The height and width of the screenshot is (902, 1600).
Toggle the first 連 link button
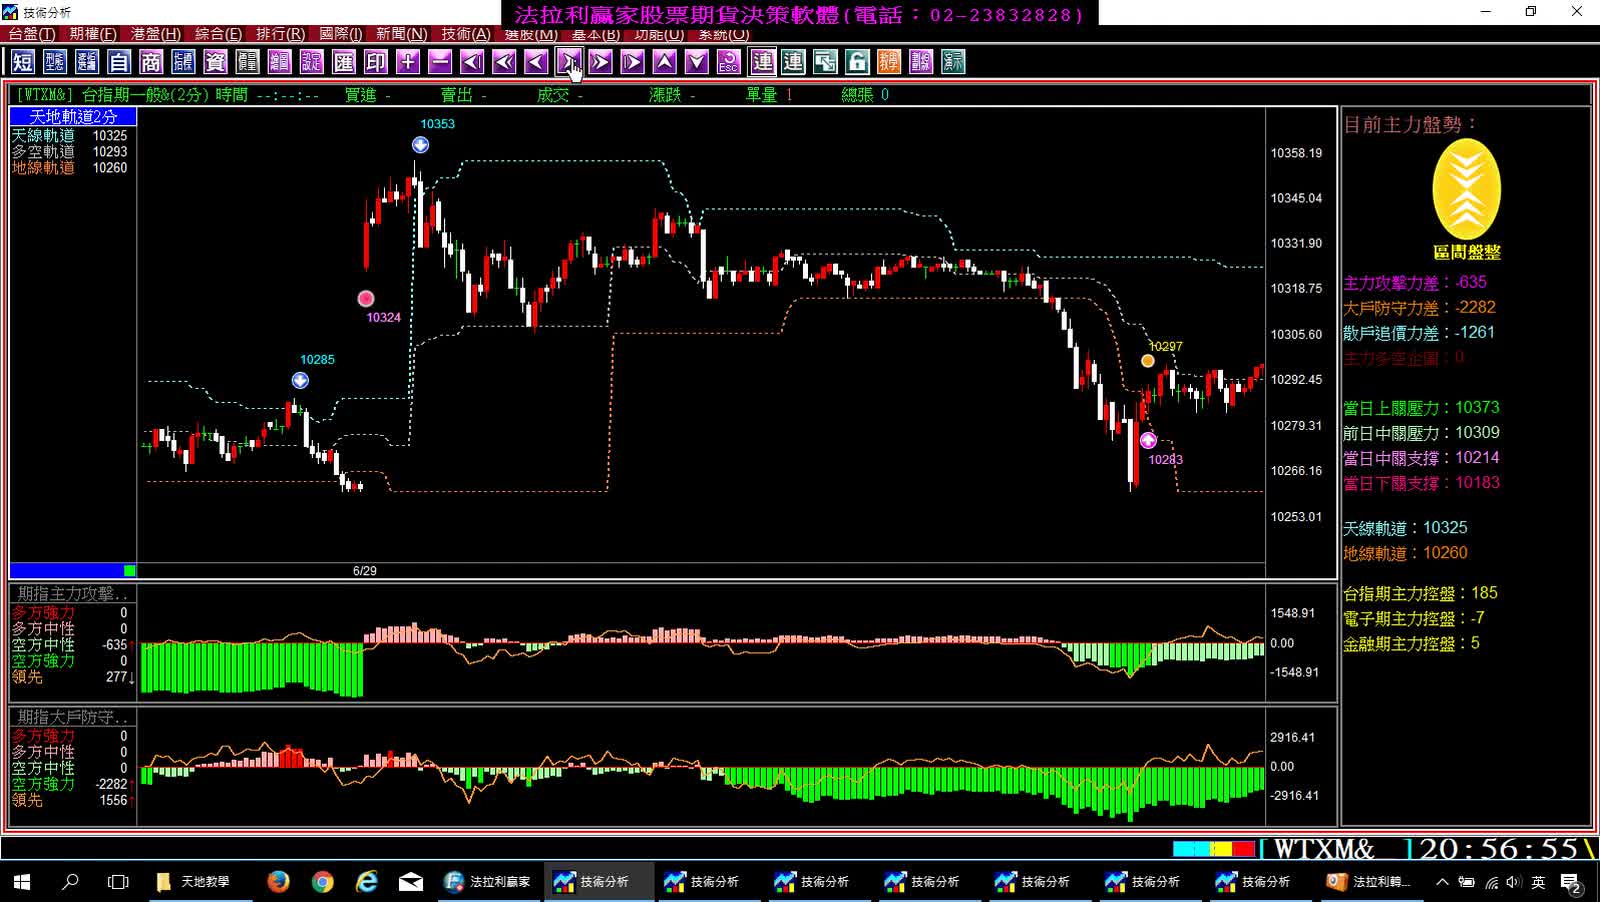coord(762,62)
